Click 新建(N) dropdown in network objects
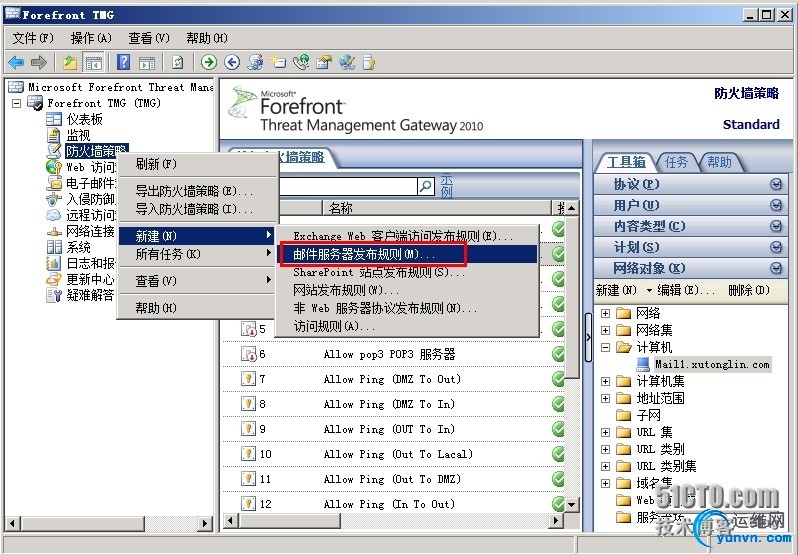 click(624, 290)
